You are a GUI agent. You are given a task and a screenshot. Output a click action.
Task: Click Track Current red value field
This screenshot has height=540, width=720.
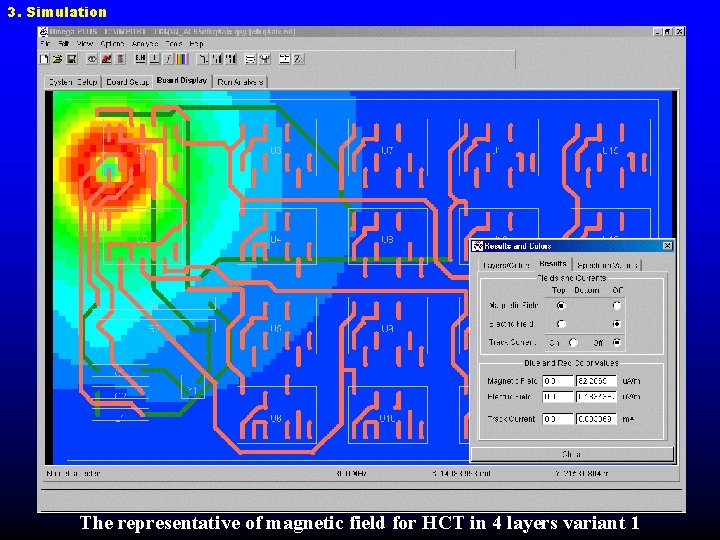(596, 419)
